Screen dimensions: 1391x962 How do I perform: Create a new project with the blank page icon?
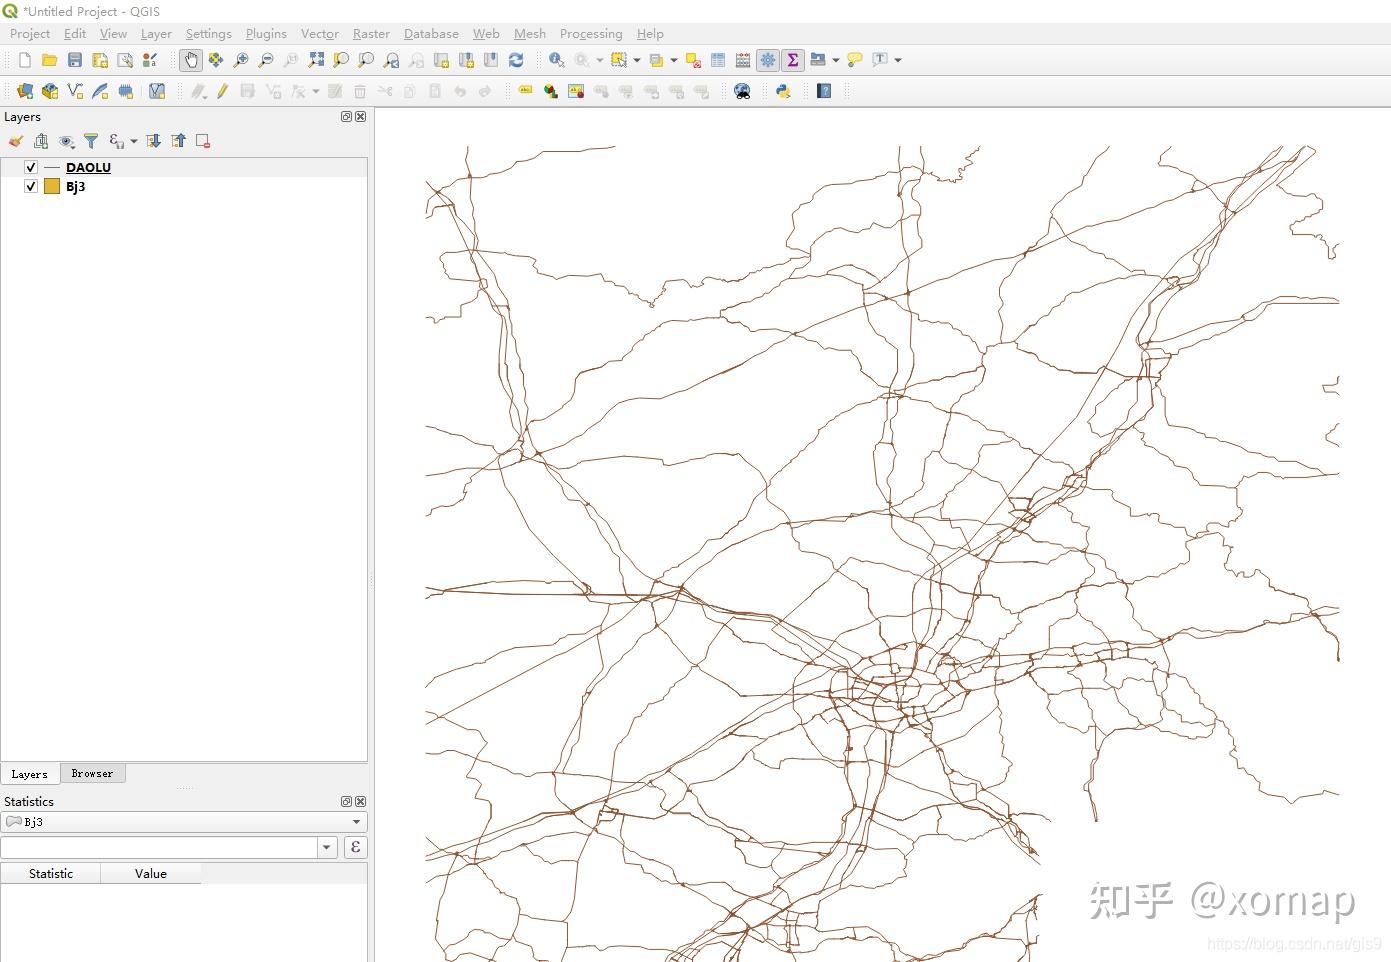pos(25,60)
